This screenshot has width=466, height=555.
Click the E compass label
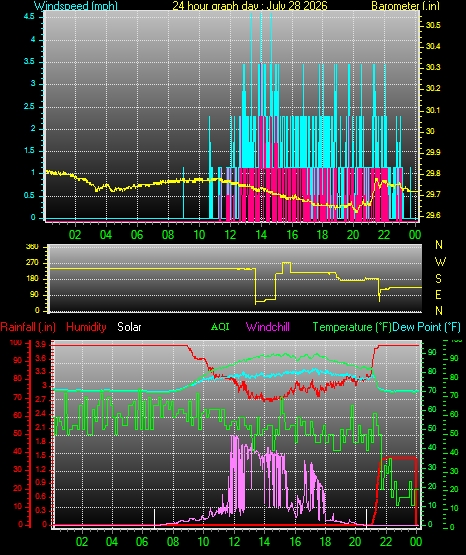pyautogui.click(x=438, y=294)
